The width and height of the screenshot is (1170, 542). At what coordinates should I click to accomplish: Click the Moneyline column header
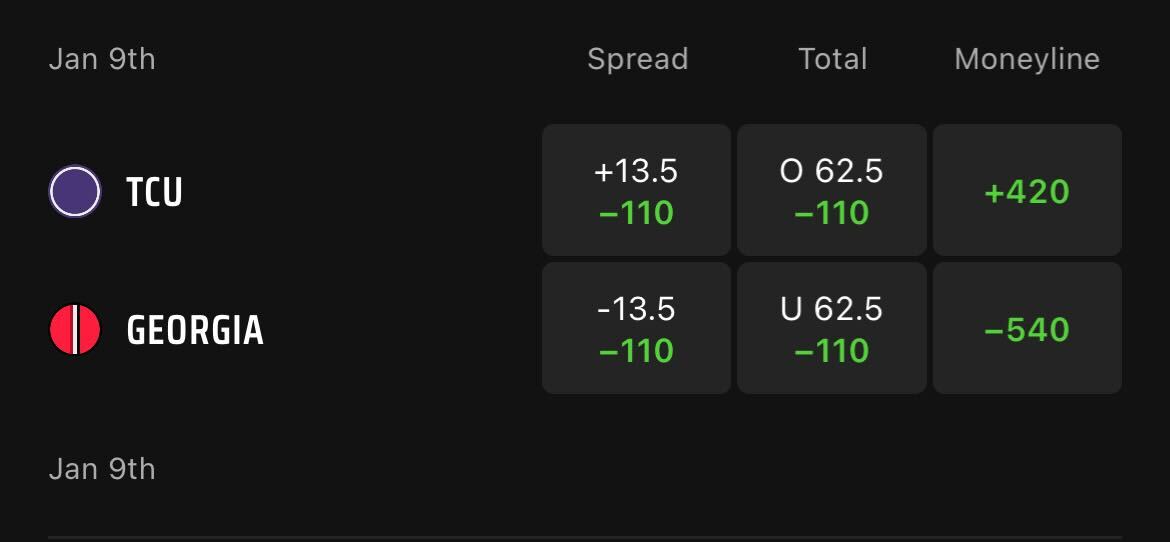click(x=1027, y=59)
